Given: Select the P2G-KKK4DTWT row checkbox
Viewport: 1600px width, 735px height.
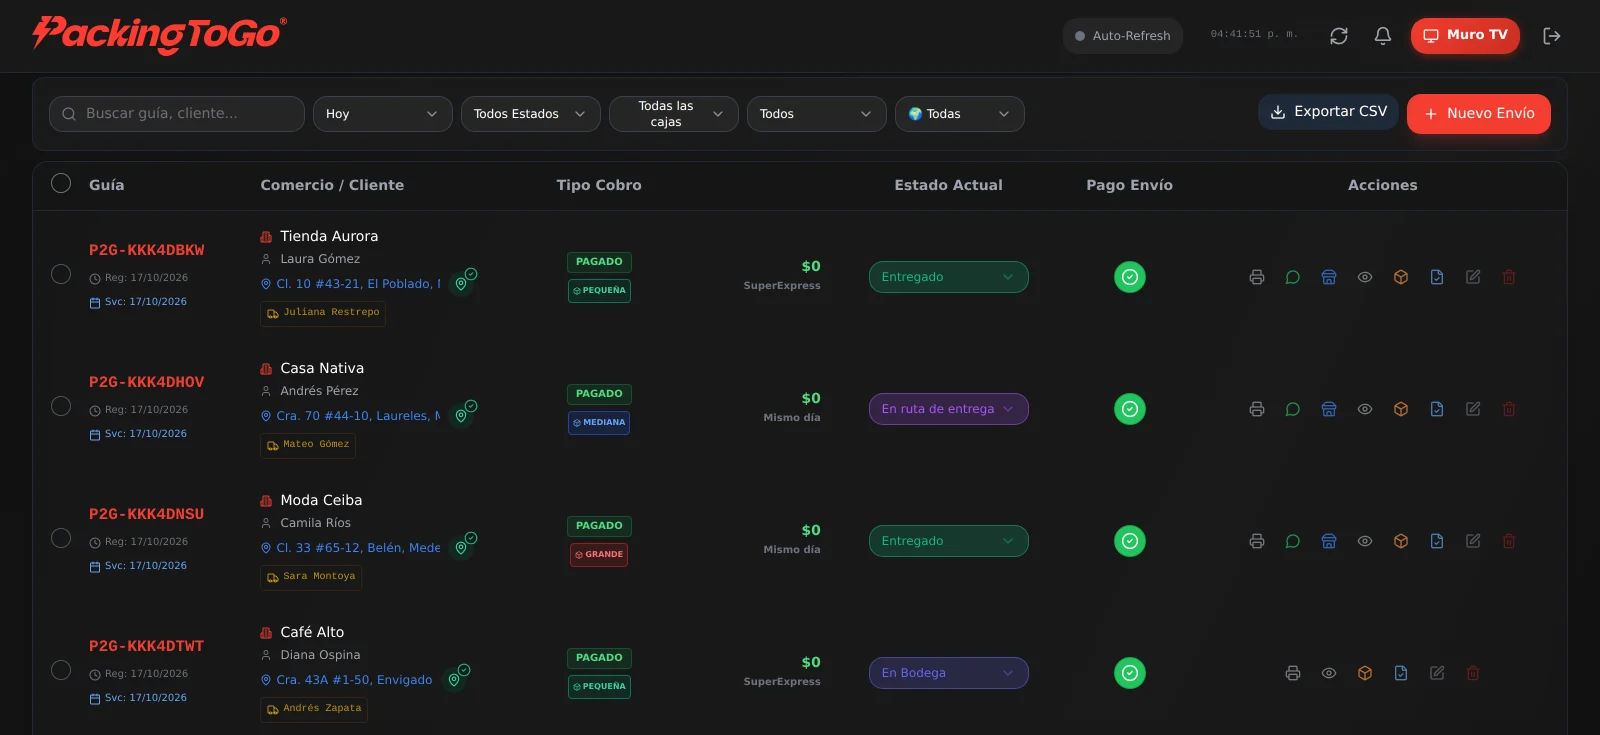Looking at the screenshot, I should (61, 670).
